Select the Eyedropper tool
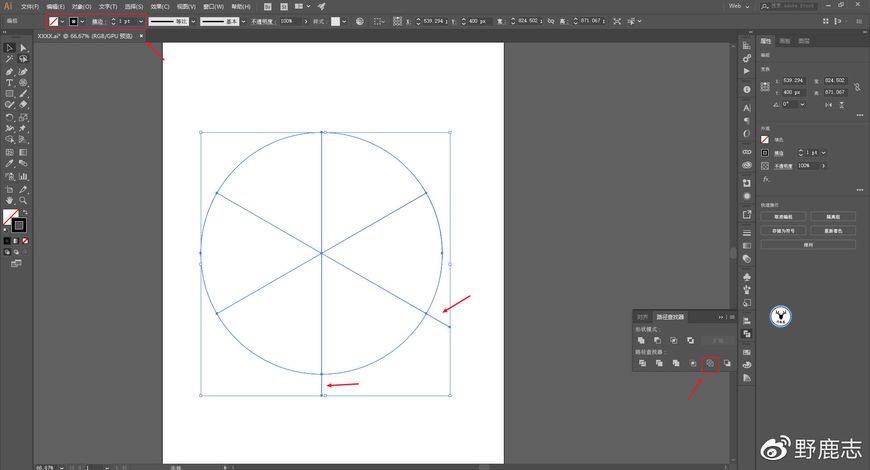The width and height of the screenshot is (870, 470). coord(9,164)
